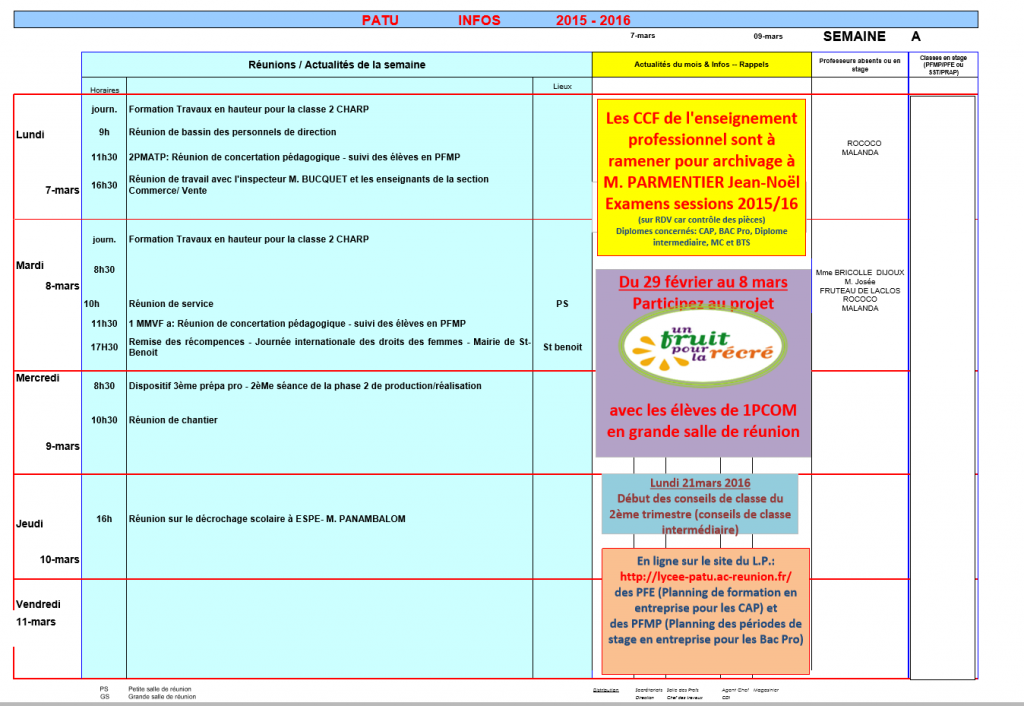The image size is (1024, 706).
Task: Click the 'PS' location cell for Mardi 10h
Action: pyautogui.click(x=562, y=303)
